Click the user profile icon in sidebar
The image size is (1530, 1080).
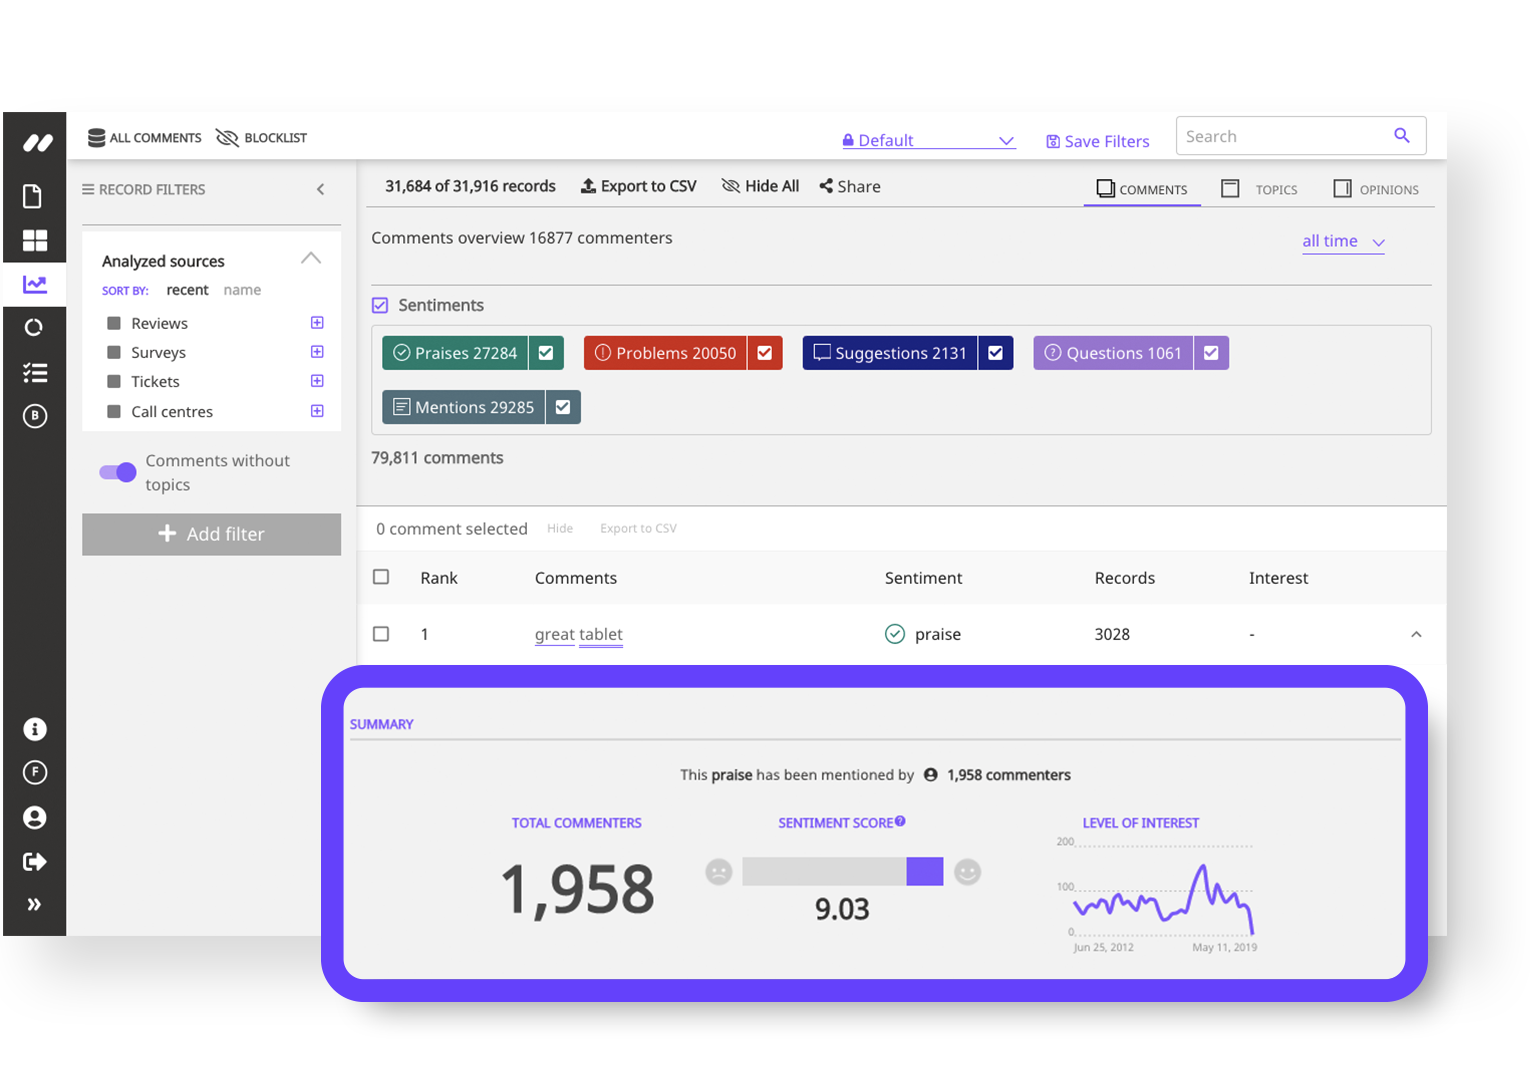pyautogui.click(x=33, y=817)
